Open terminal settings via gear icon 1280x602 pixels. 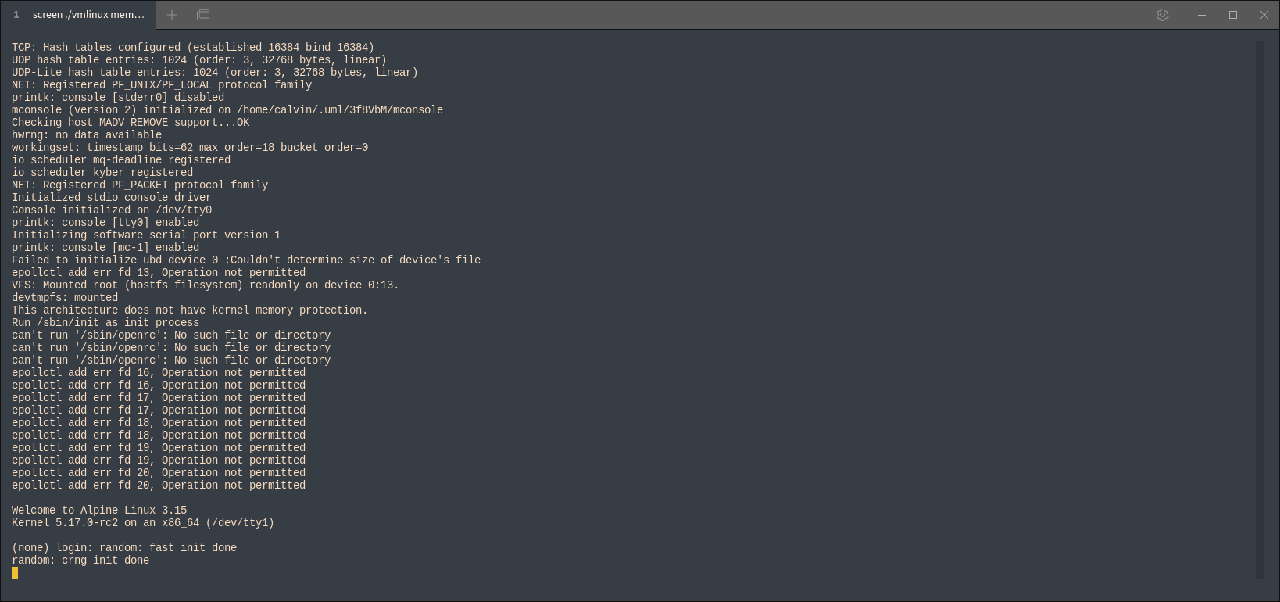pyautogui.click(x=1162, y=15)
